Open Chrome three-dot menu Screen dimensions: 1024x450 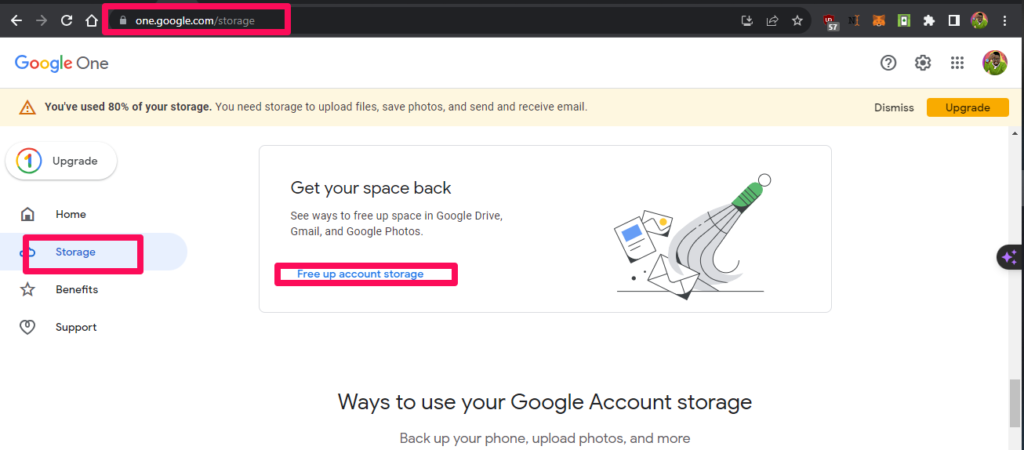[x=1004, y=20]
